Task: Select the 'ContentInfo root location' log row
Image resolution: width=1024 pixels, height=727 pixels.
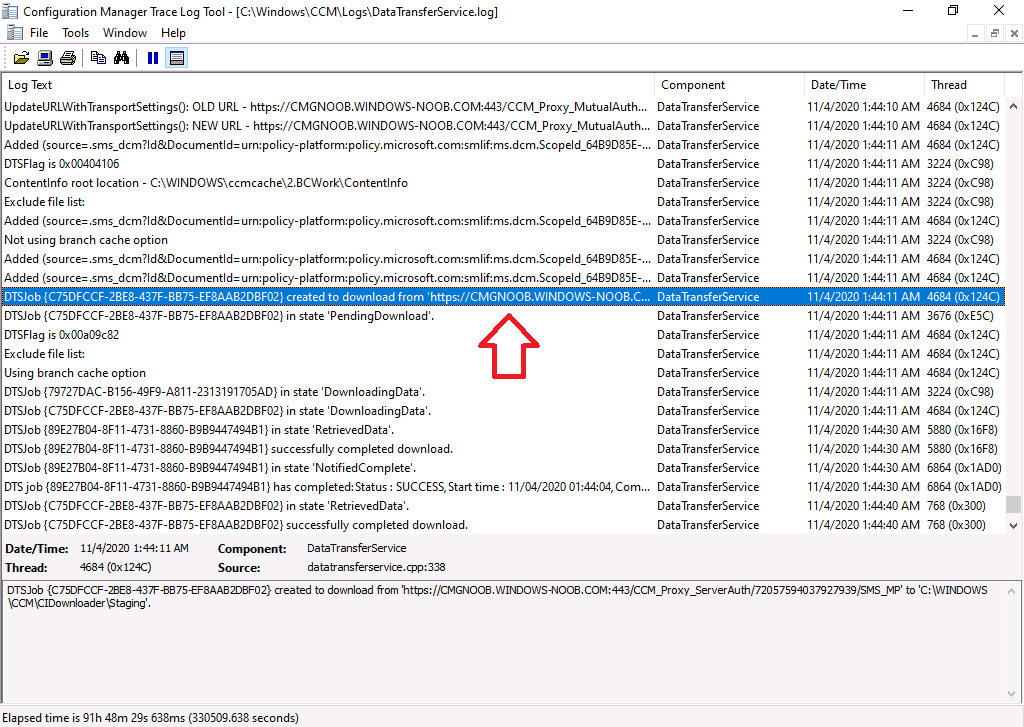Action: point(503,183)
